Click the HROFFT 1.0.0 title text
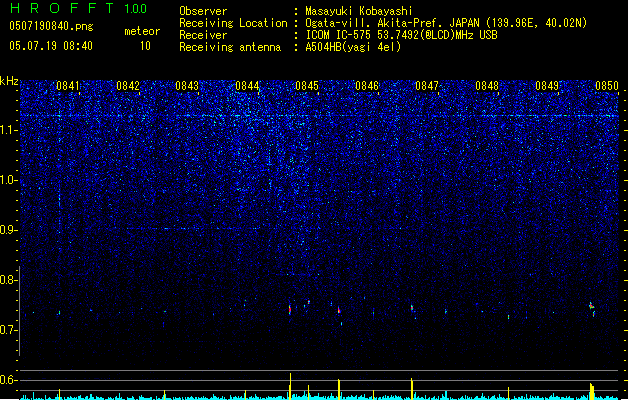 78,8
